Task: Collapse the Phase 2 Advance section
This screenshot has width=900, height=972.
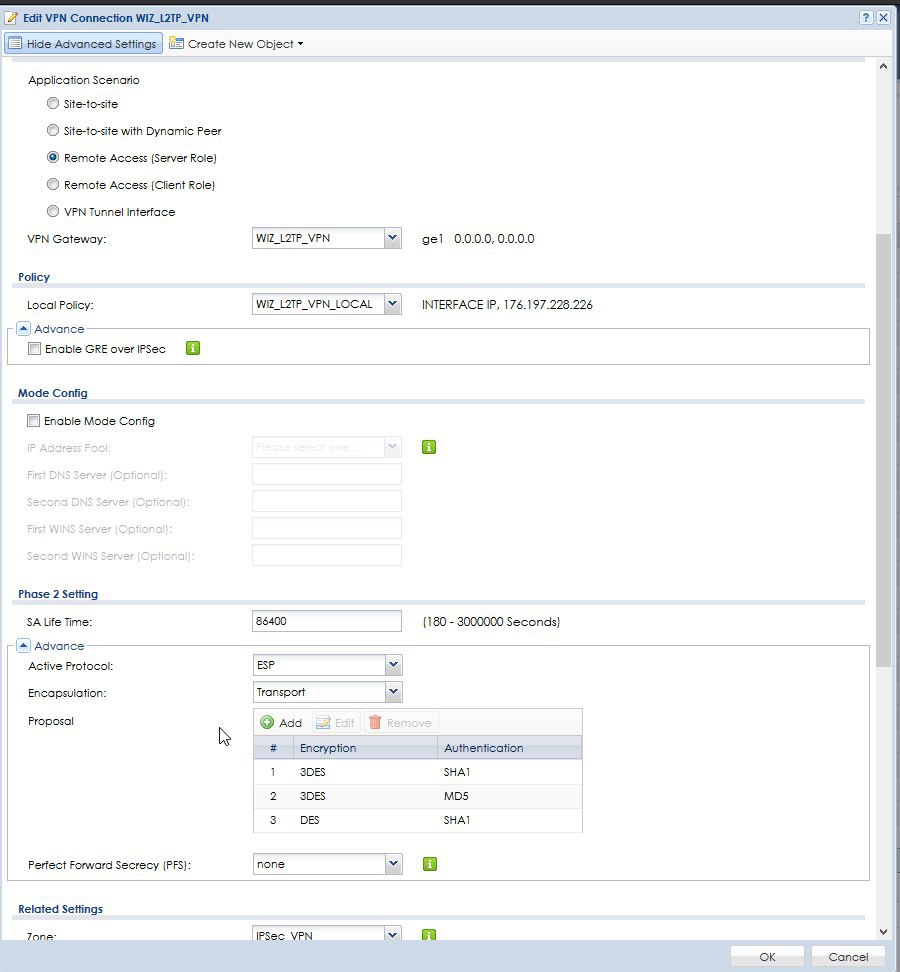Action: pyautogui.click(x=23, y=645)
